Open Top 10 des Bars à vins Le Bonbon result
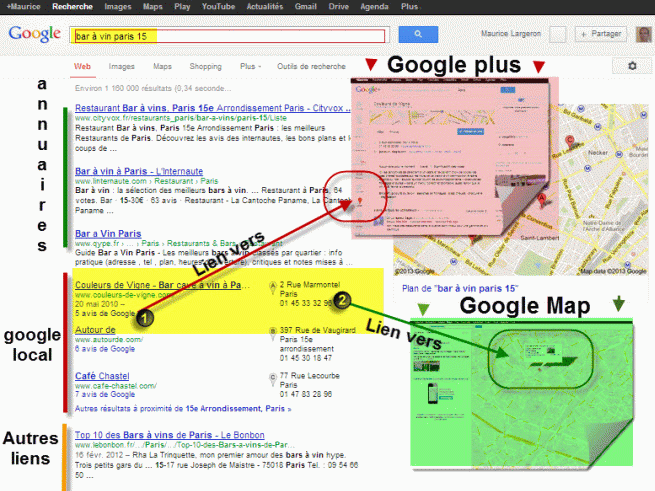The height and width of the screenshot is (491, 655). coord(170,435)
